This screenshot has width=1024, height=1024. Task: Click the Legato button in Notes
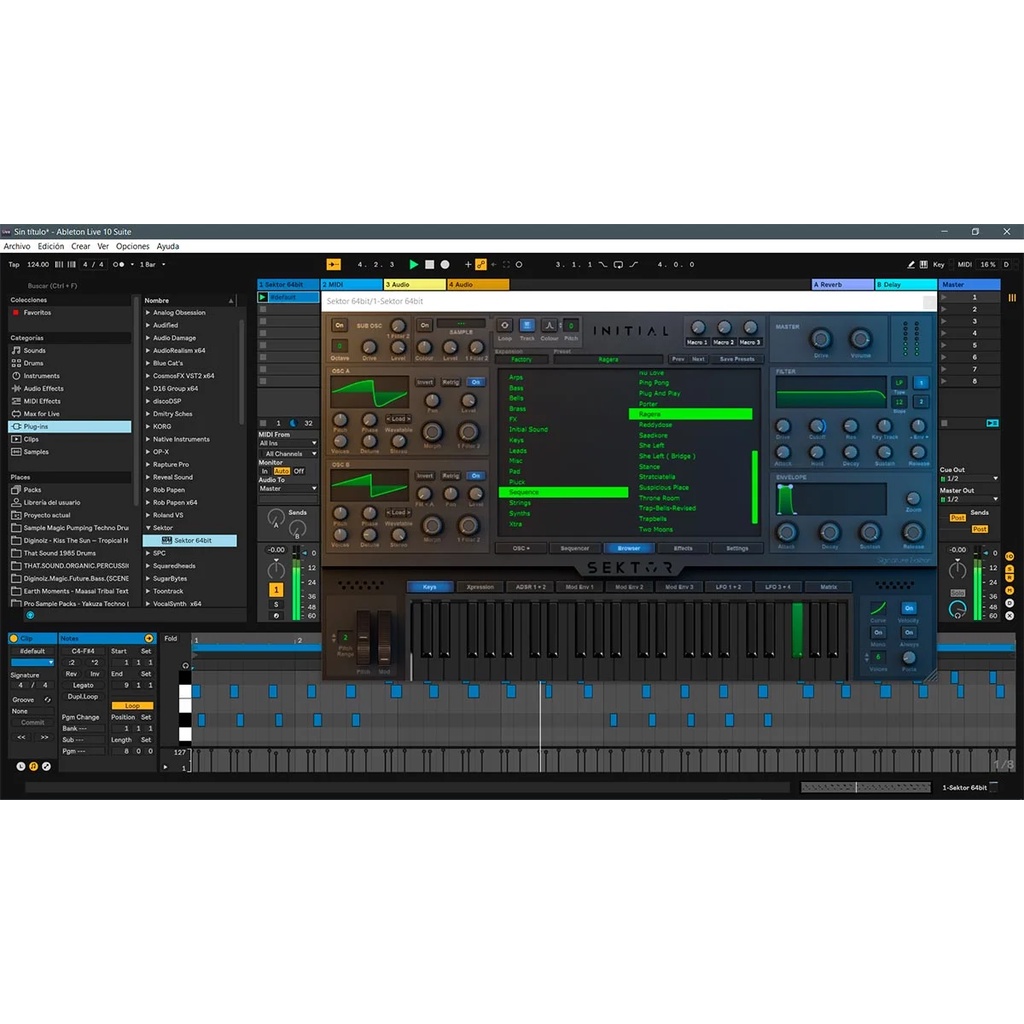click(83, 686)
